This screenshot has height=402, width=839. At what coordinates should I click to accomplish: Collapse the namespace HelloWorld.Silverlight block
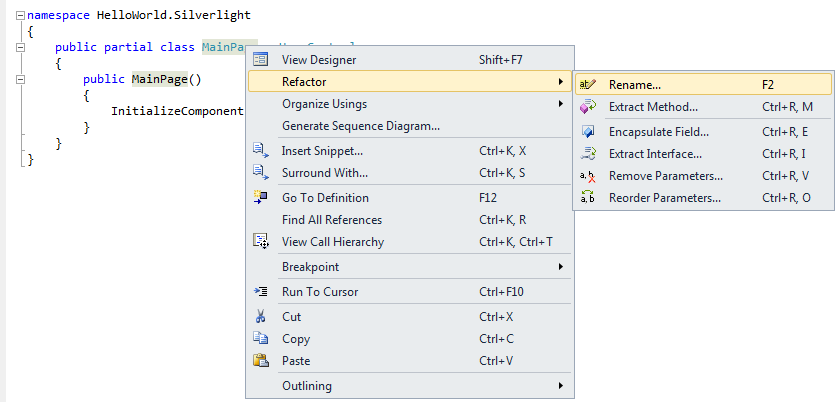(20, 15)
